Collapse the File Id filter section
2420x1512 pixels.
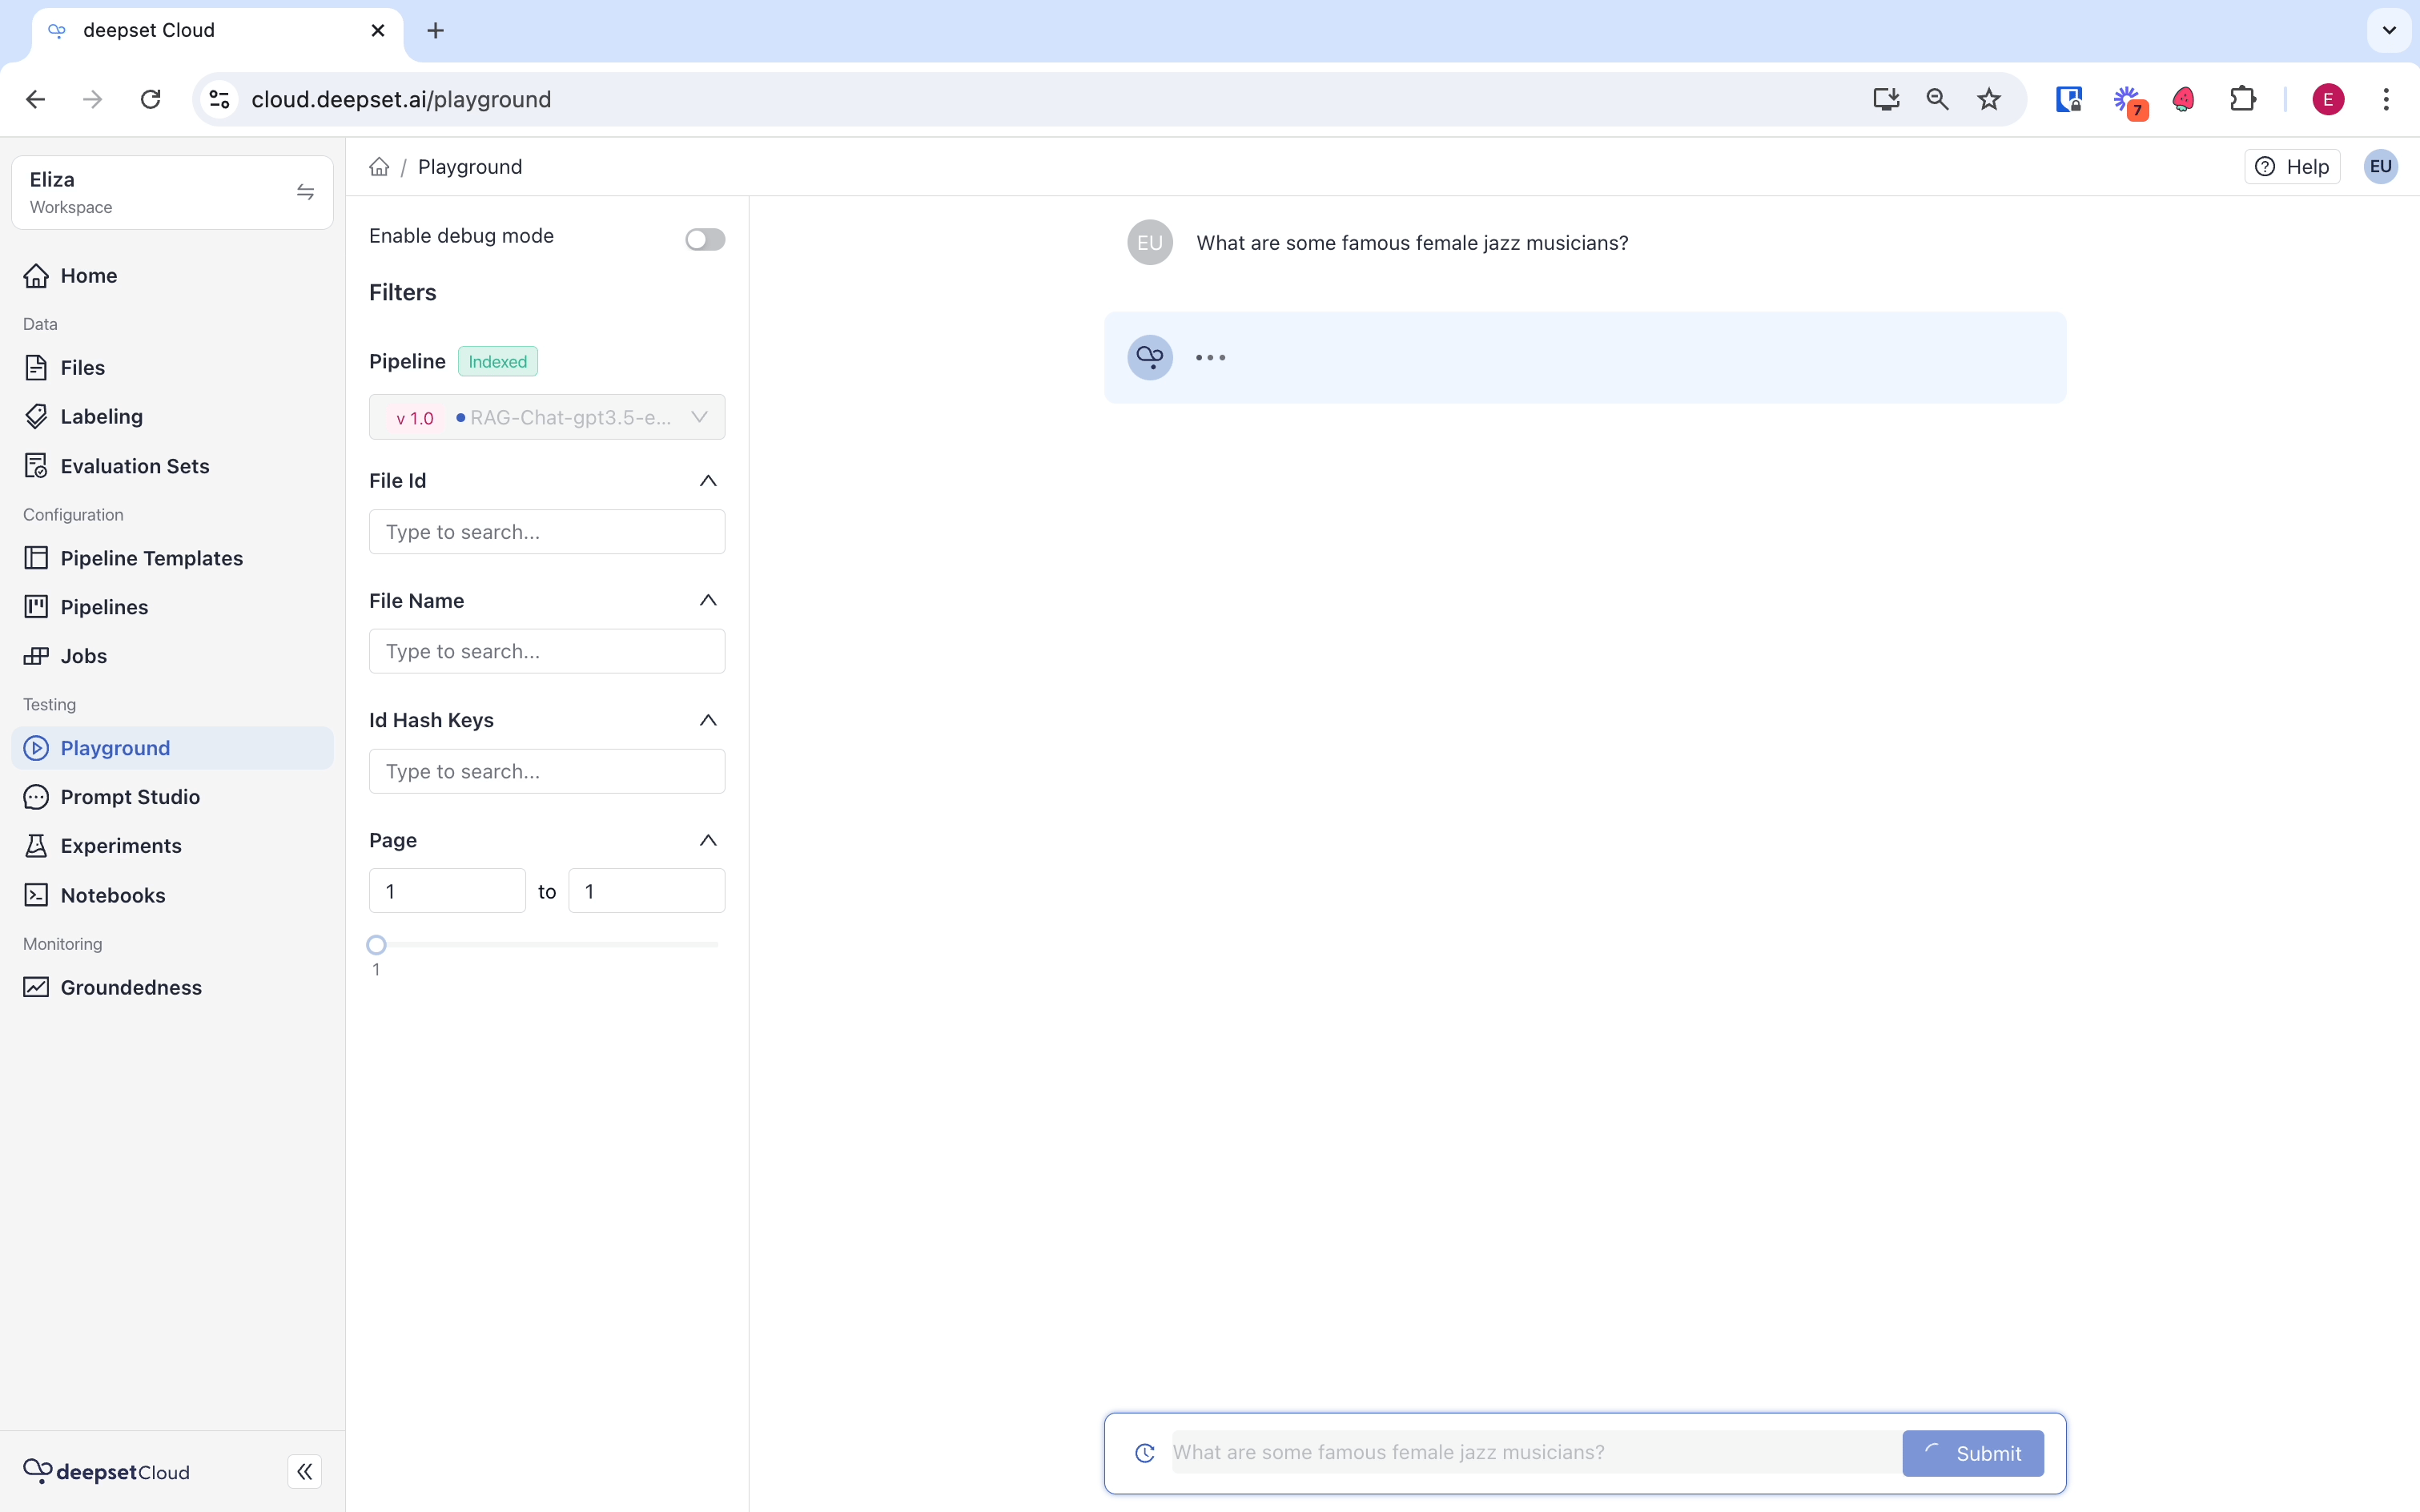coord(708,480)
